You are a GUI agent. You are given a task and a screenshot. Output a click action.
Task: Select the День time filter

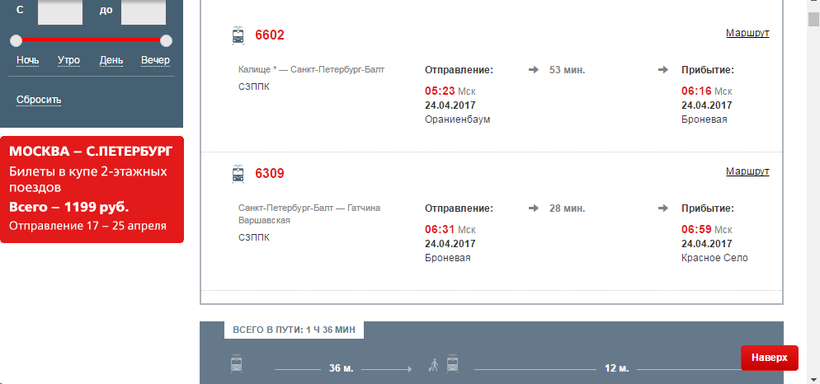coord(111,60)
